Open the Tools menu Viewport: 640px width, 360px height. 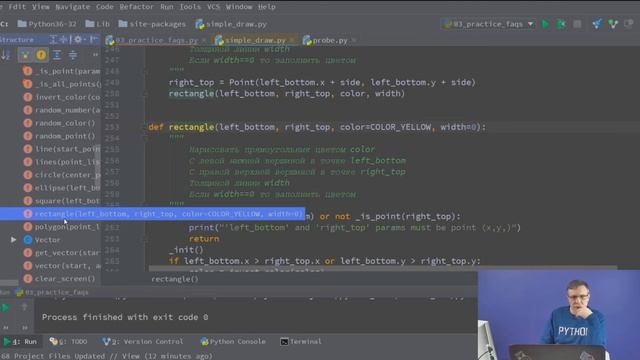click(x=190, y=7)
